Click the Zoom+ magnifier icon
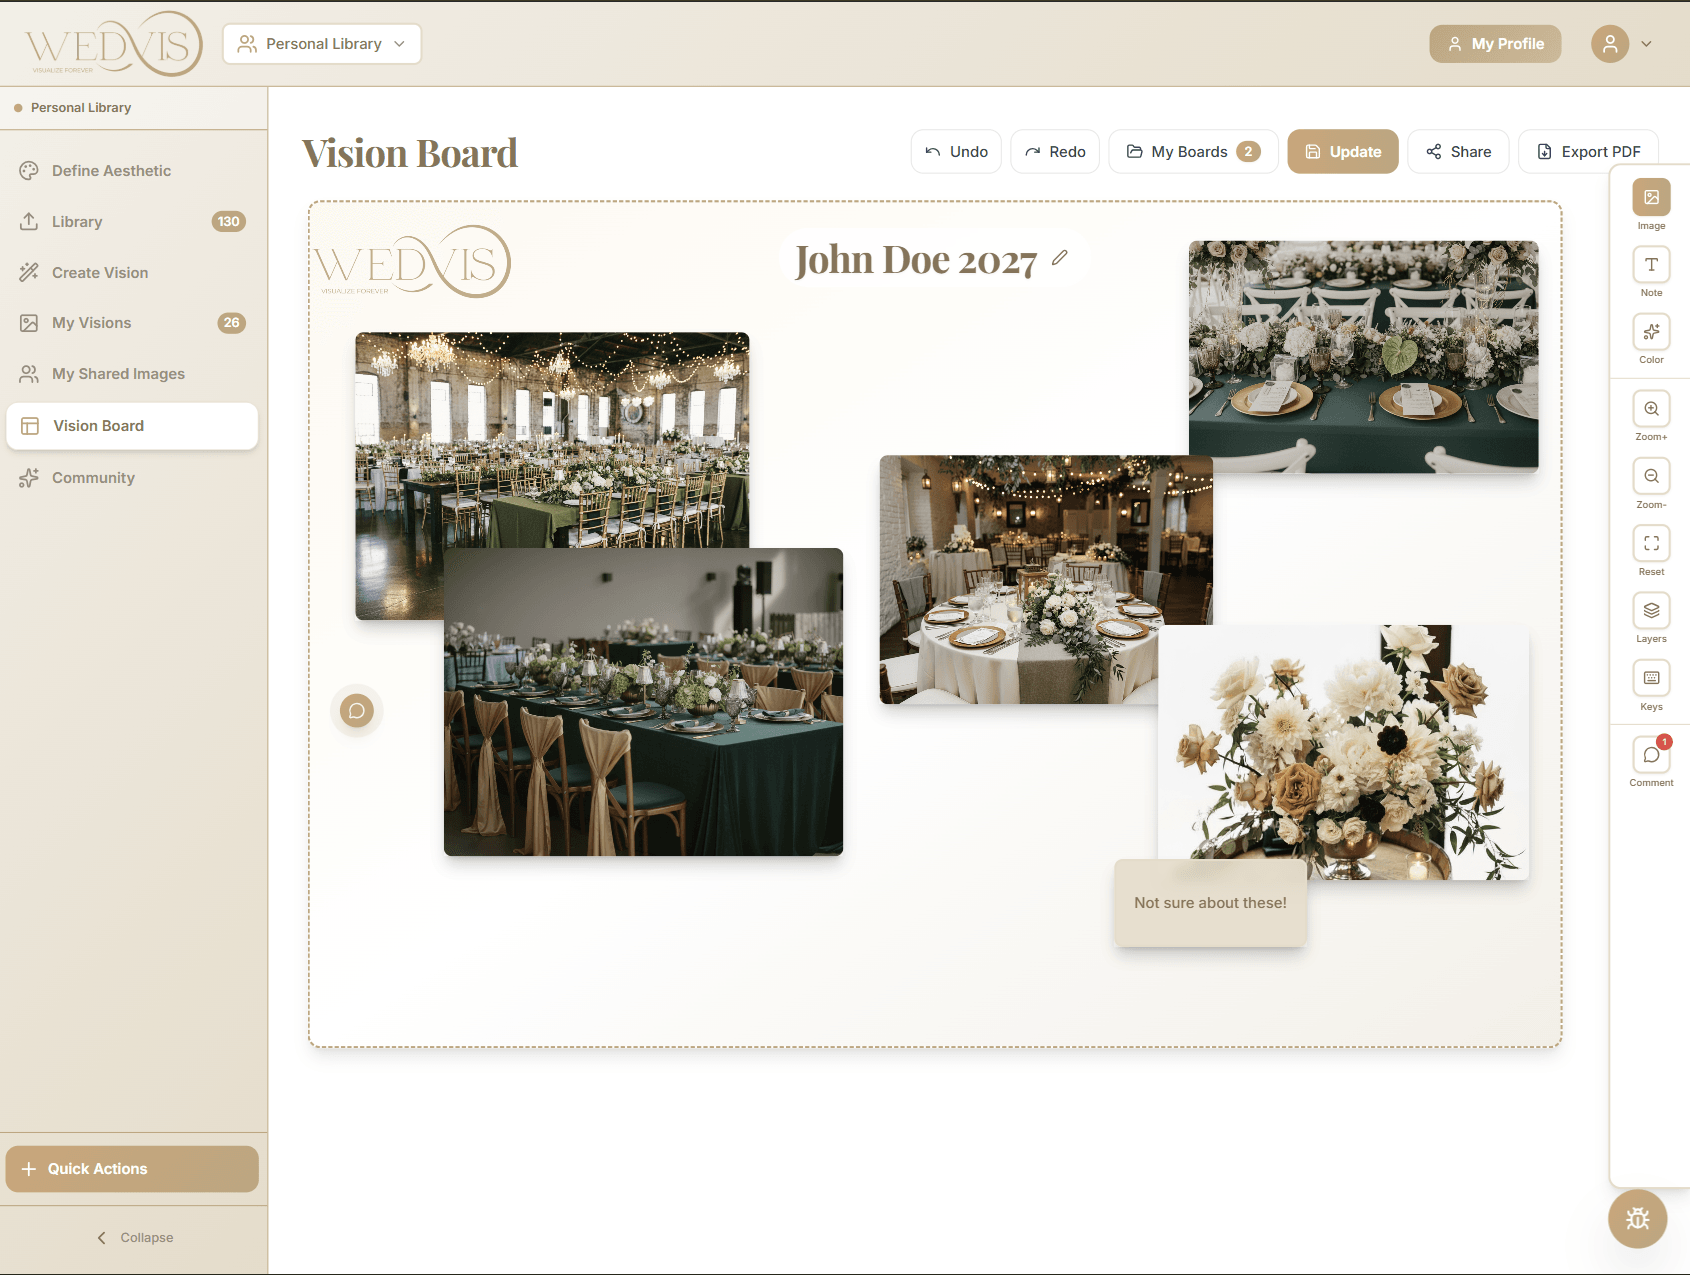This screenshot has height=1275, width=1690. tap(1651, 409)
